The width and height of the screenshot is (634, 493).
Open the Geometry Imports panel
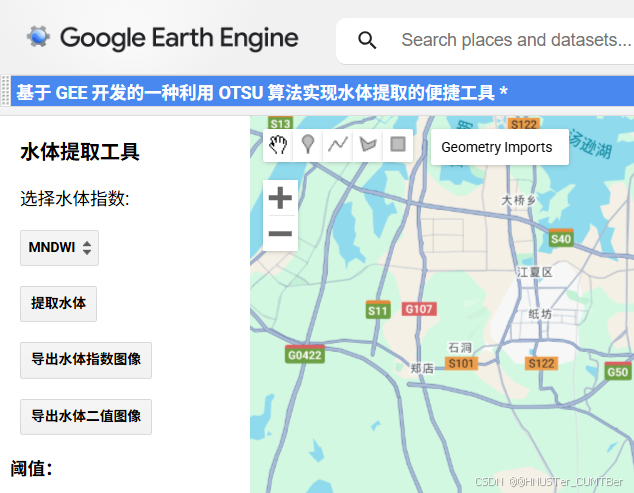500,147
